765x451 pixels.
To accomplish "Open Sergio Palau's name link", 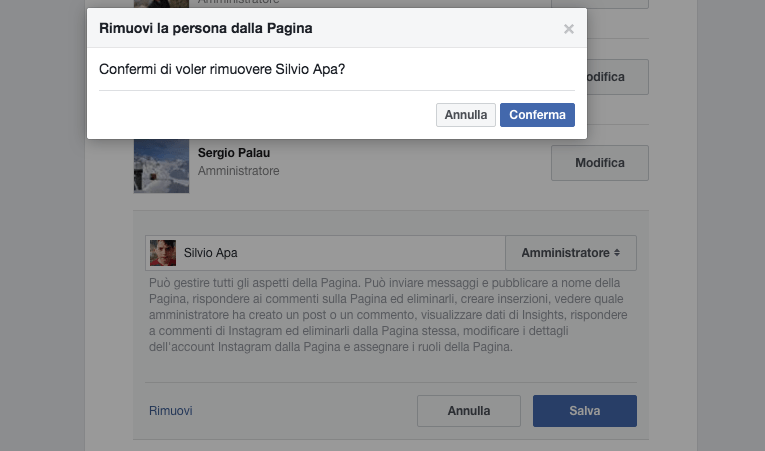I will click(234, 153).
